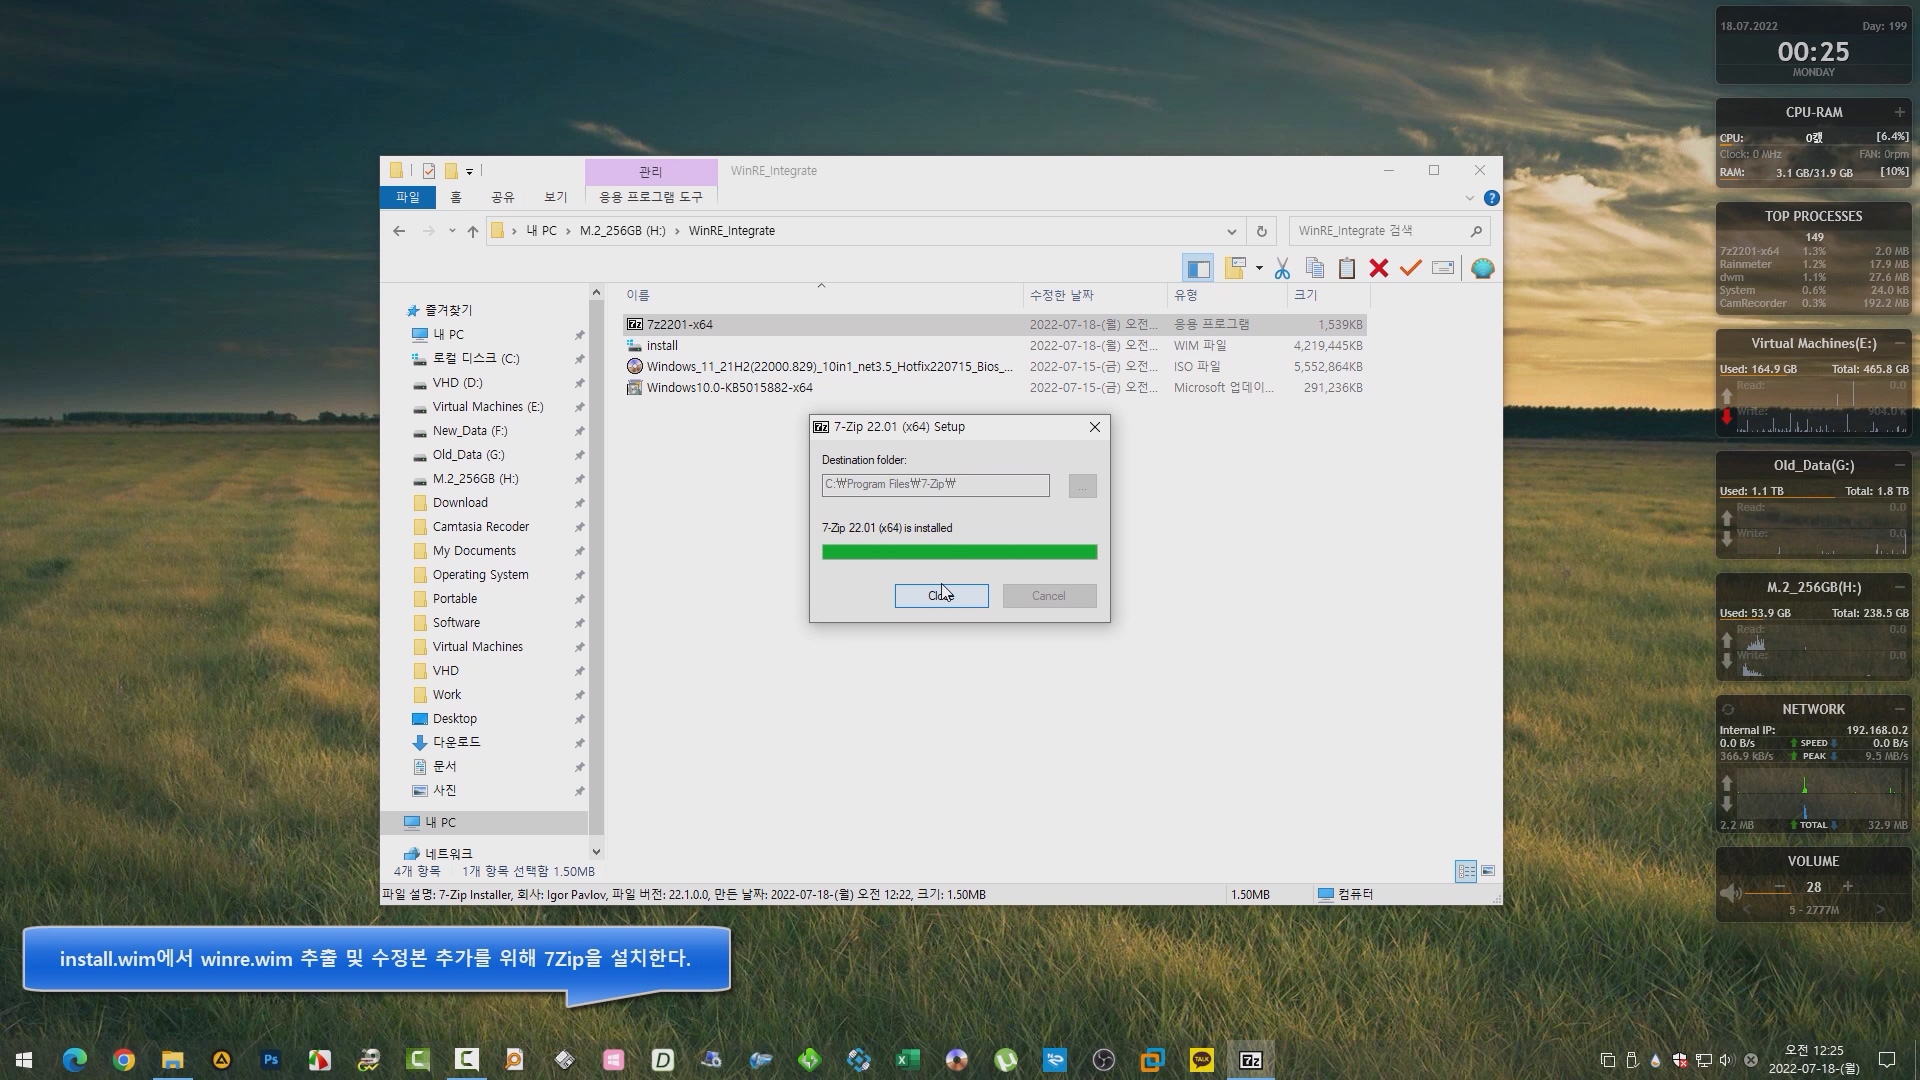This screenshot has height=1080, width=1920.
Task: Click the browse '...' button in 7-Zip Setup
Action: (1082, 486)
